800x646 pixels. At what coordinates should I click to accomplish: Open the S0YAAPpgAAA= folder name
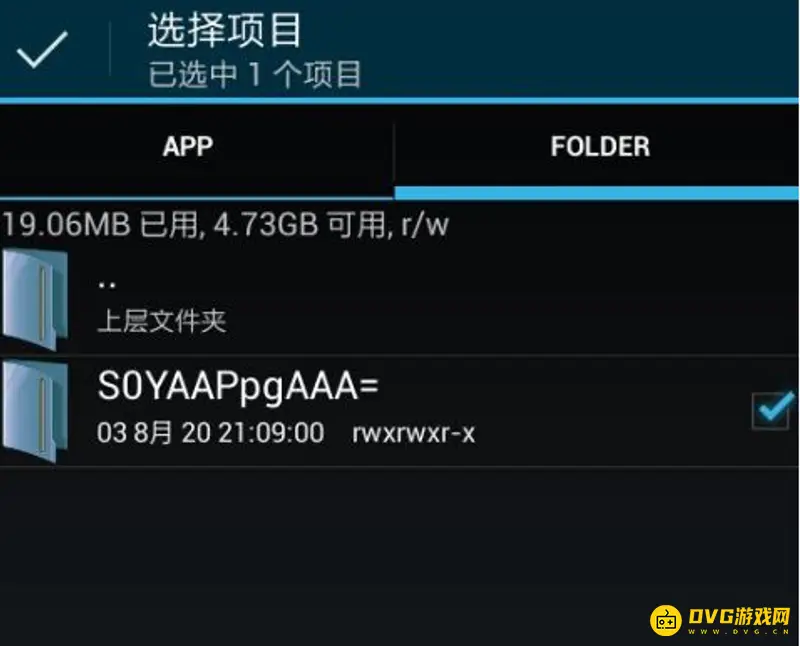point(238,386)
